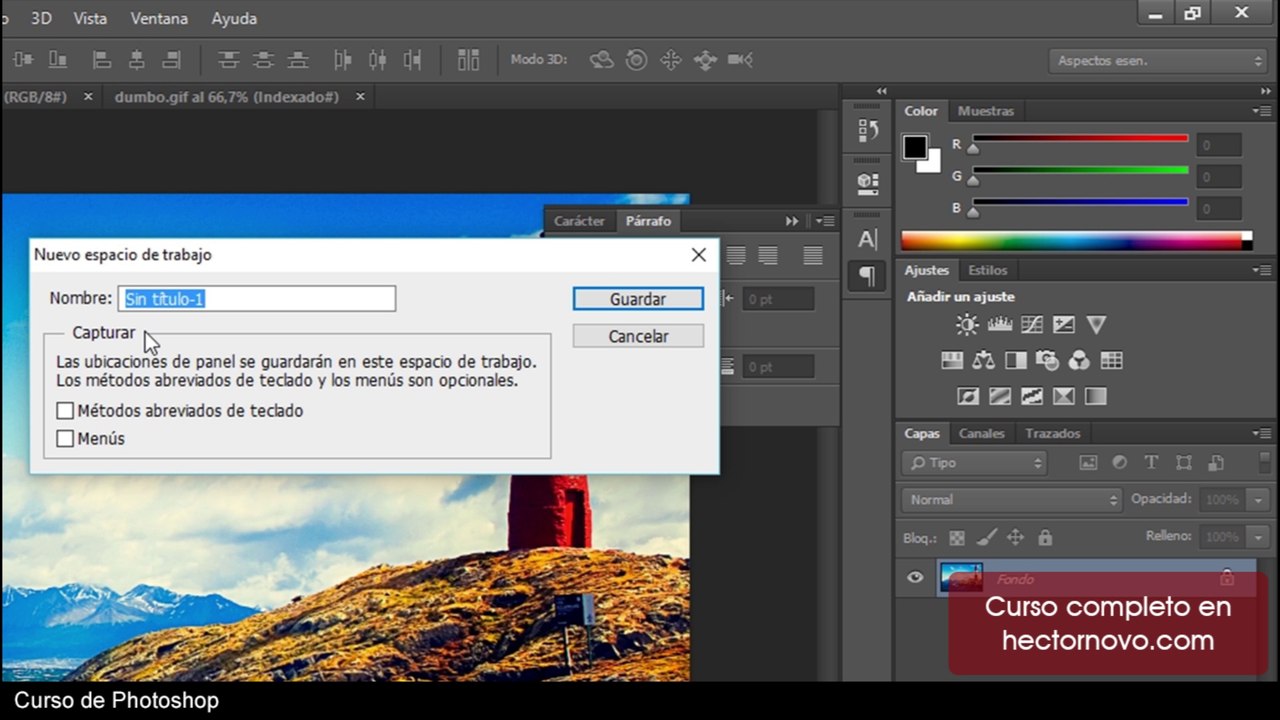Select the 3D rotate mode icon

[601, 60]
